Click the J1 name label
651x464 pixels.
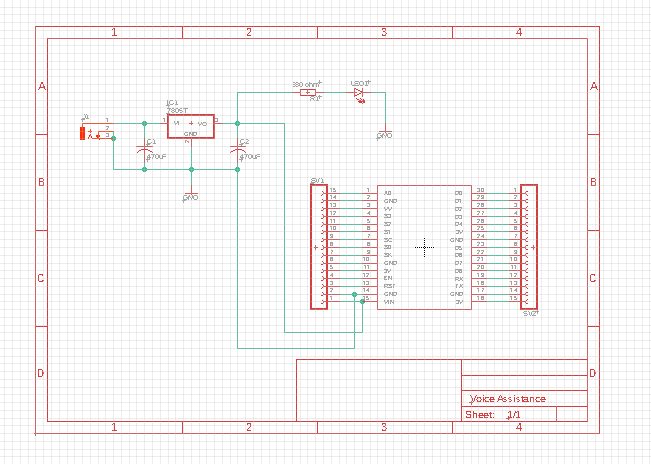click(x=85, y=117)
